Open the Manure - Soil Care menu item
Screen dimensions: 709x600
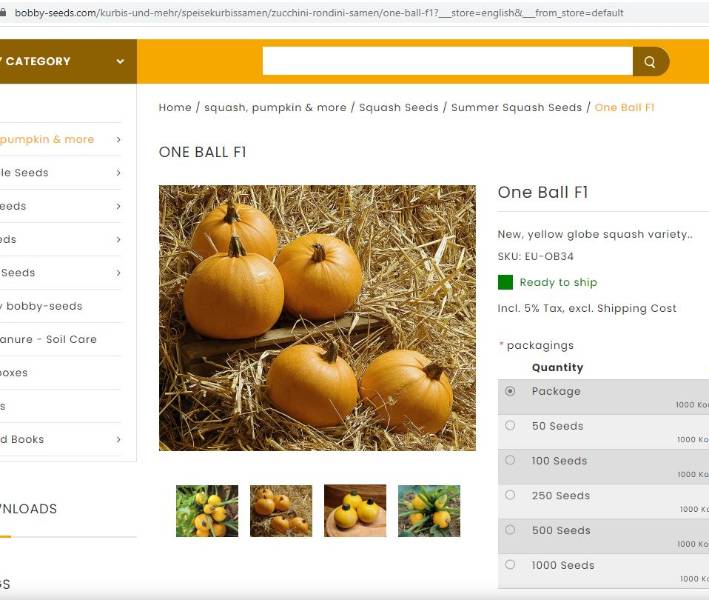coord(50,339)
